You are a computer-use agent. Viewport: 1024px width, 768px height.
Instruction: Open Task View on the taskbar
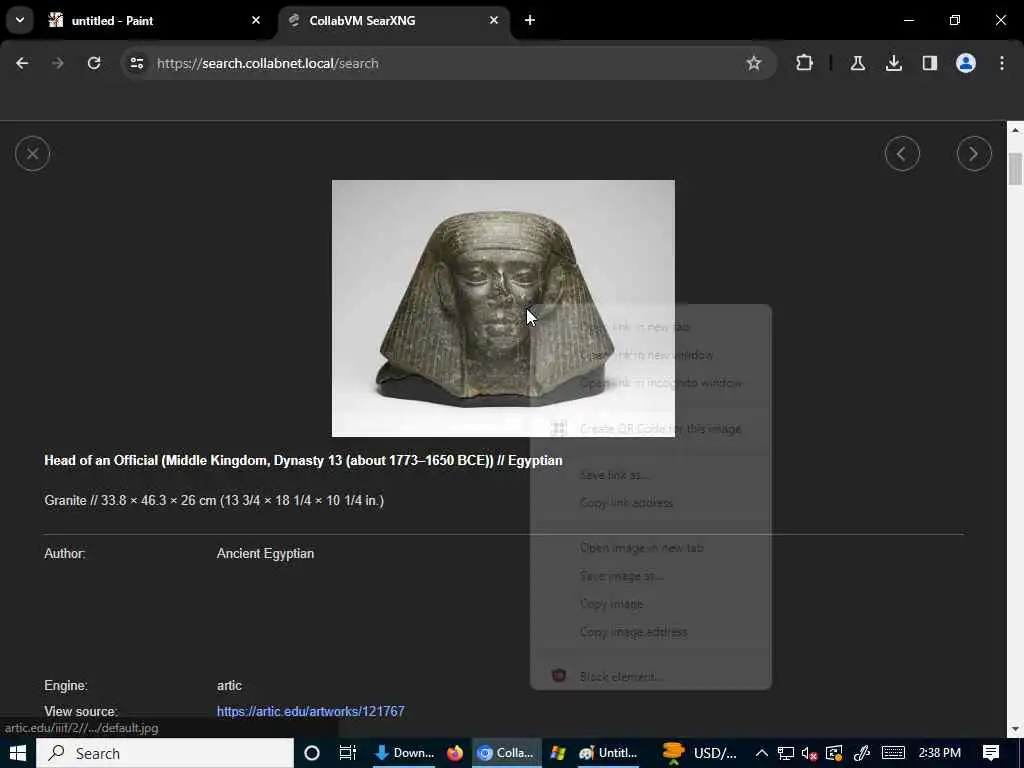click(x=347, y=753)
